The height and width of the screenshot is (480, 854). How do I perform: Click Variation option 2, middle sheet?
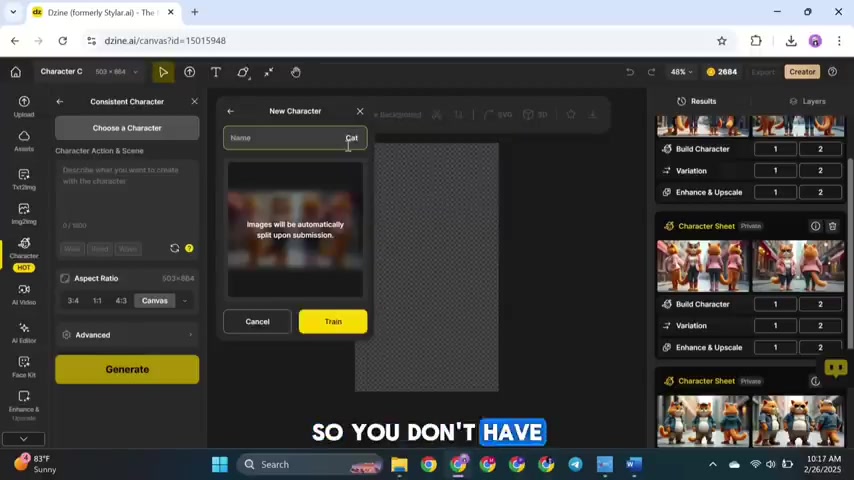[x=820, y=326]
